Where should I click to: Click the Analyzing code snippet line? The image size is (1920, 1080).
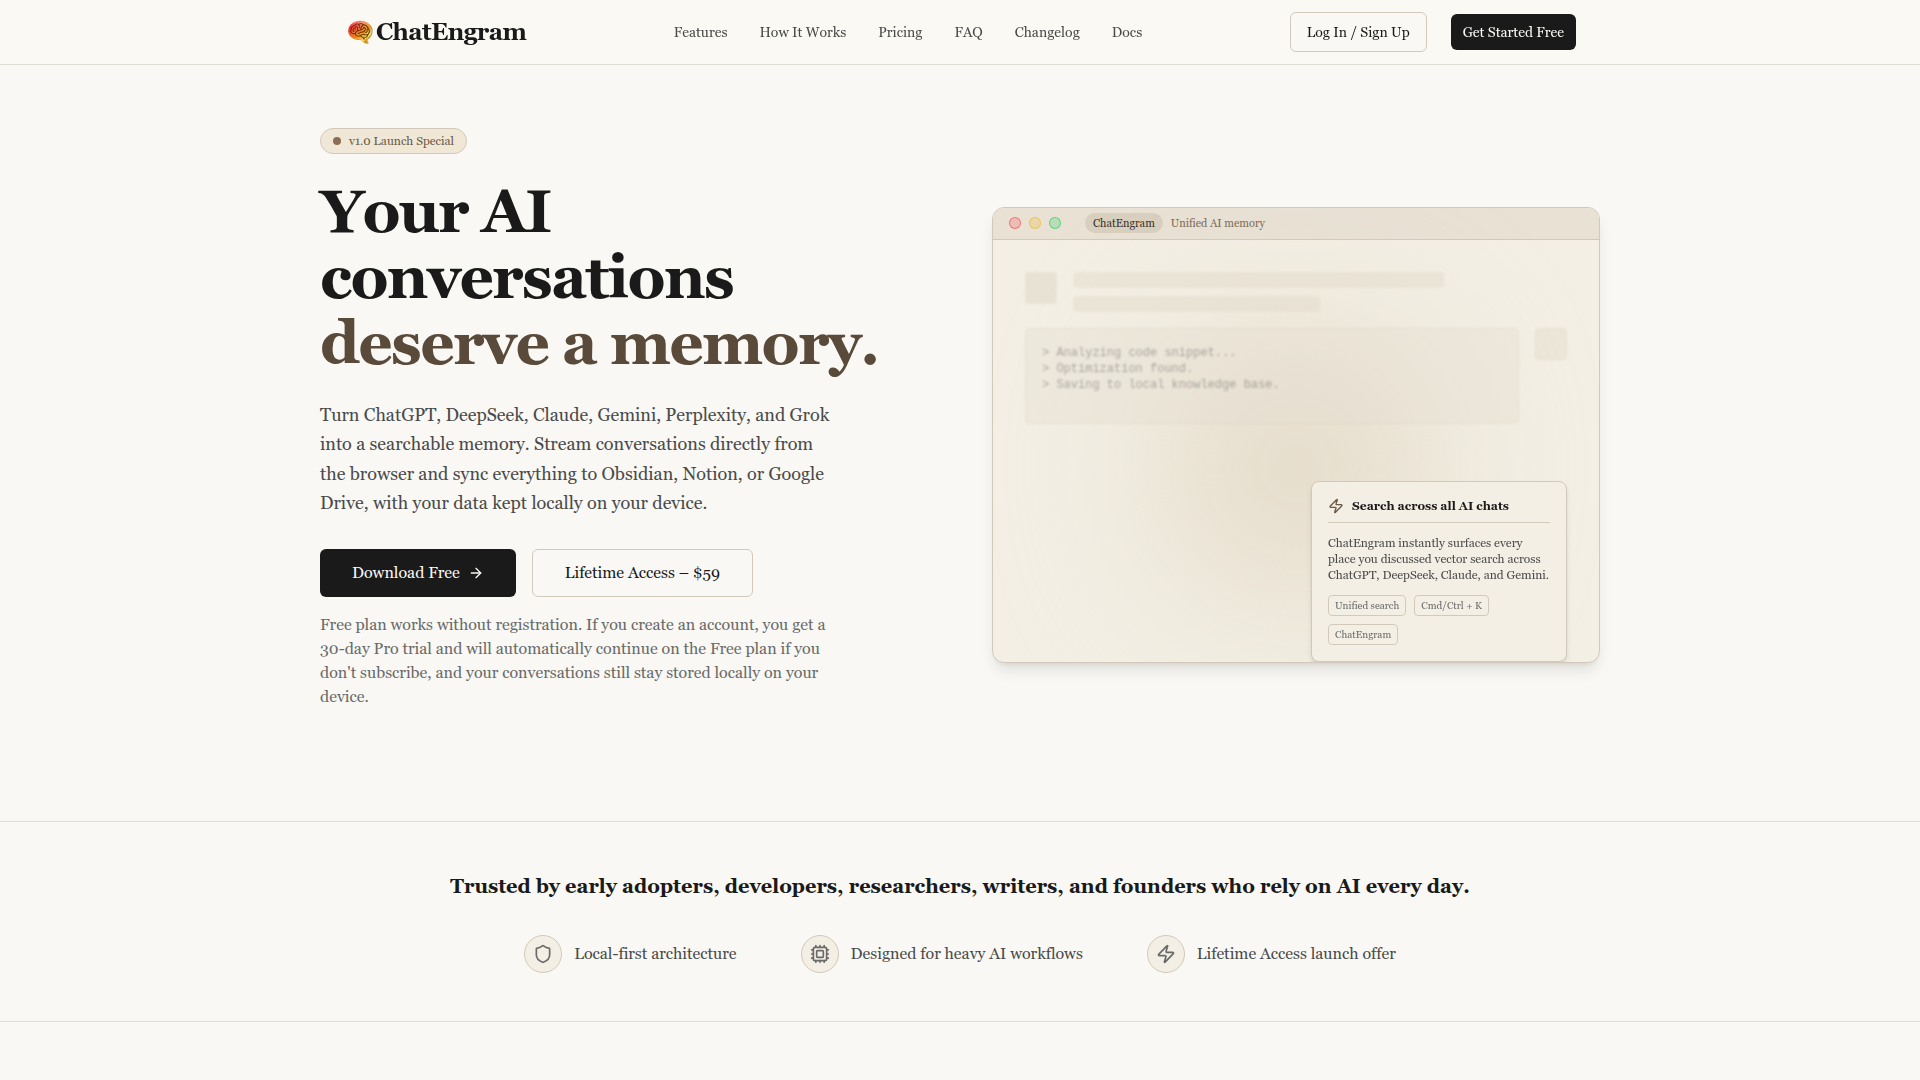[1139, 352]
